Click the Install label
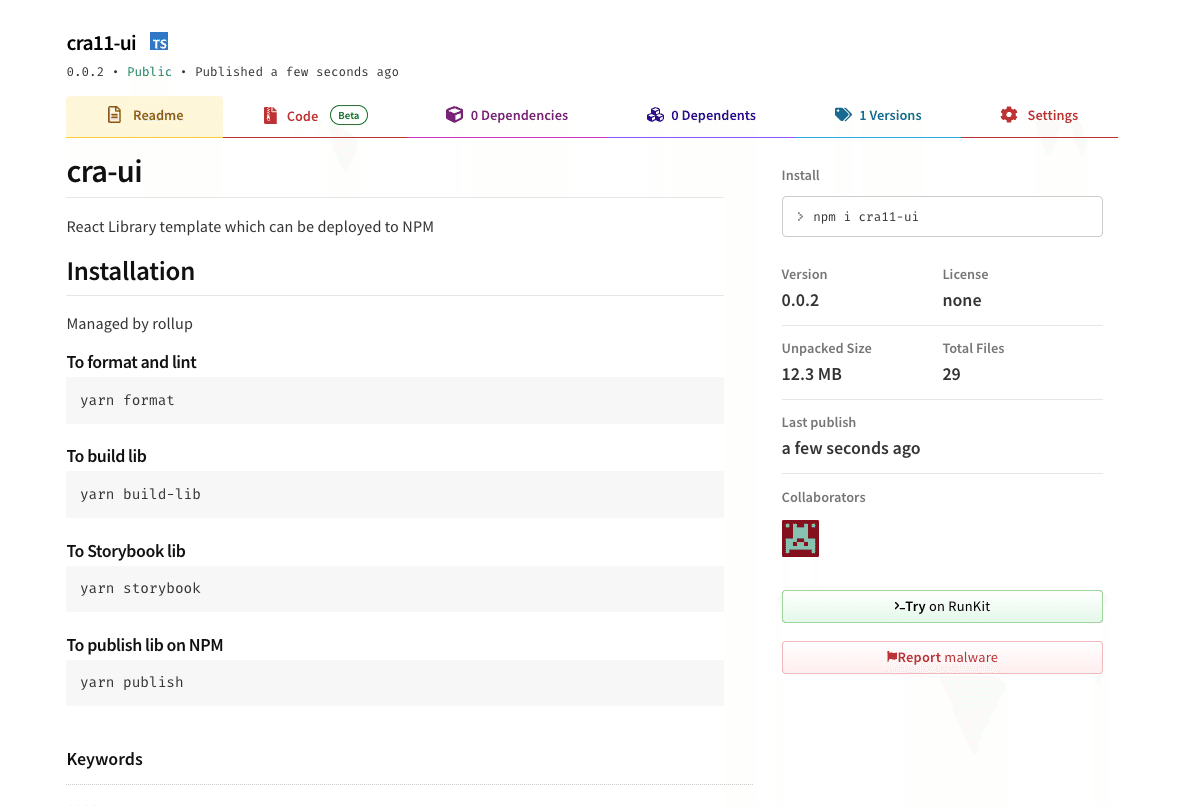The height and width of the screenshot is (806, 1186). (x=800, y=175)
